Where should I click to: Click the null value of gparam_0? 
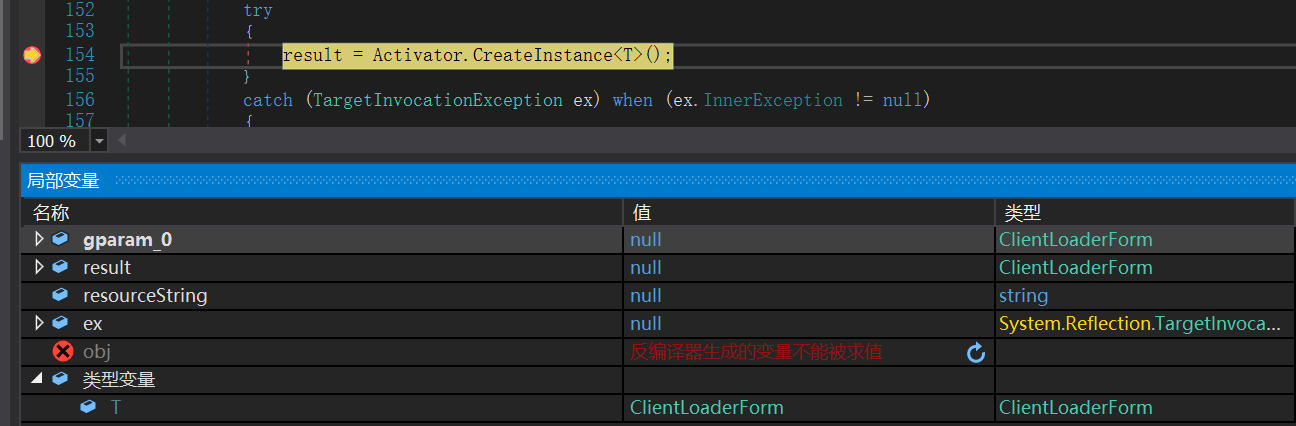coord(646,240)
